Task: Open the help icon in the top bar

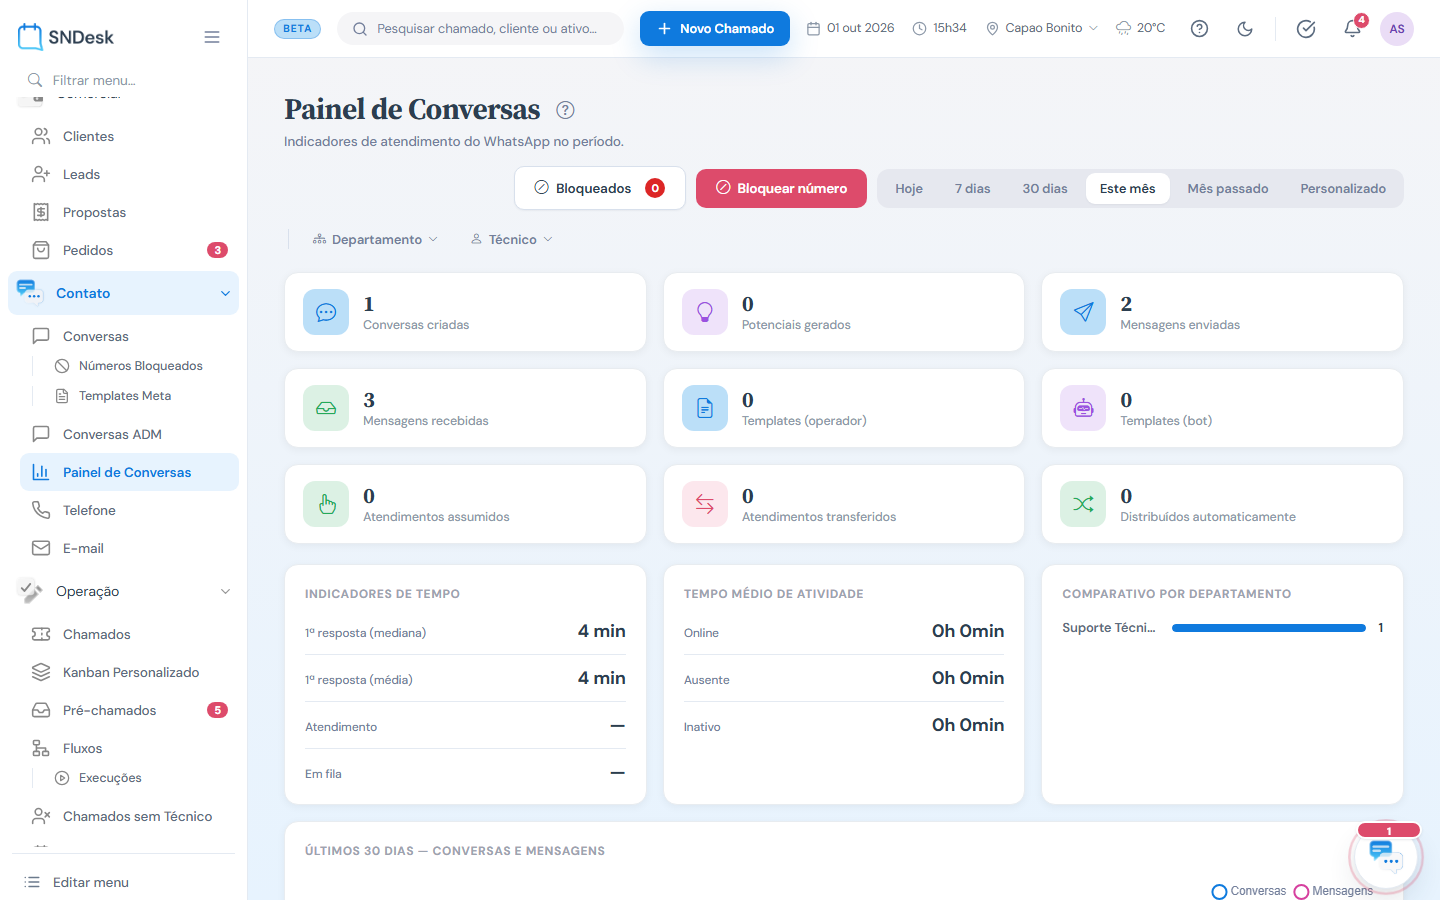Action: [x=1200, y=29]
